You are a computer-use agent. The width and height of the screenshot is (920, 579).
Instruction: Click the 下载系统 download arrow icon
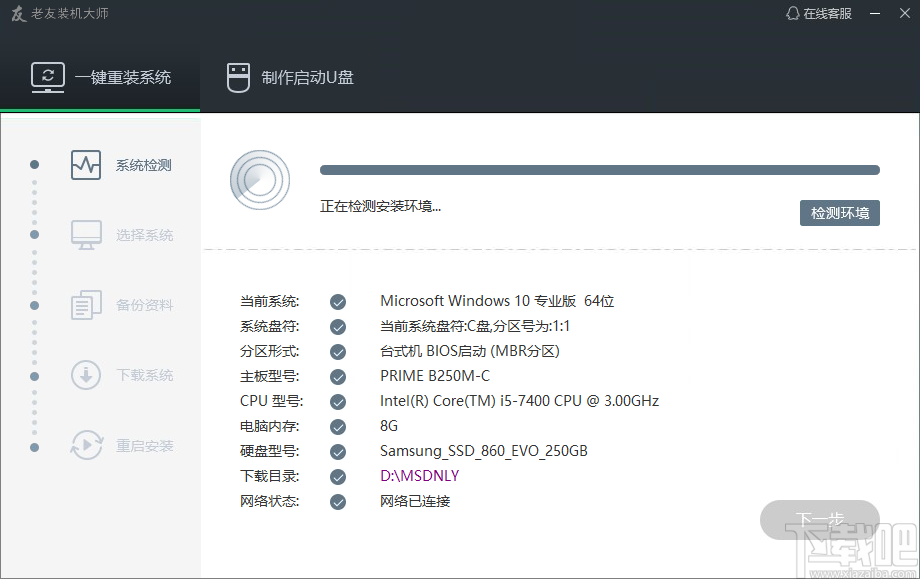pyautogui.click(x=86, y=375)
